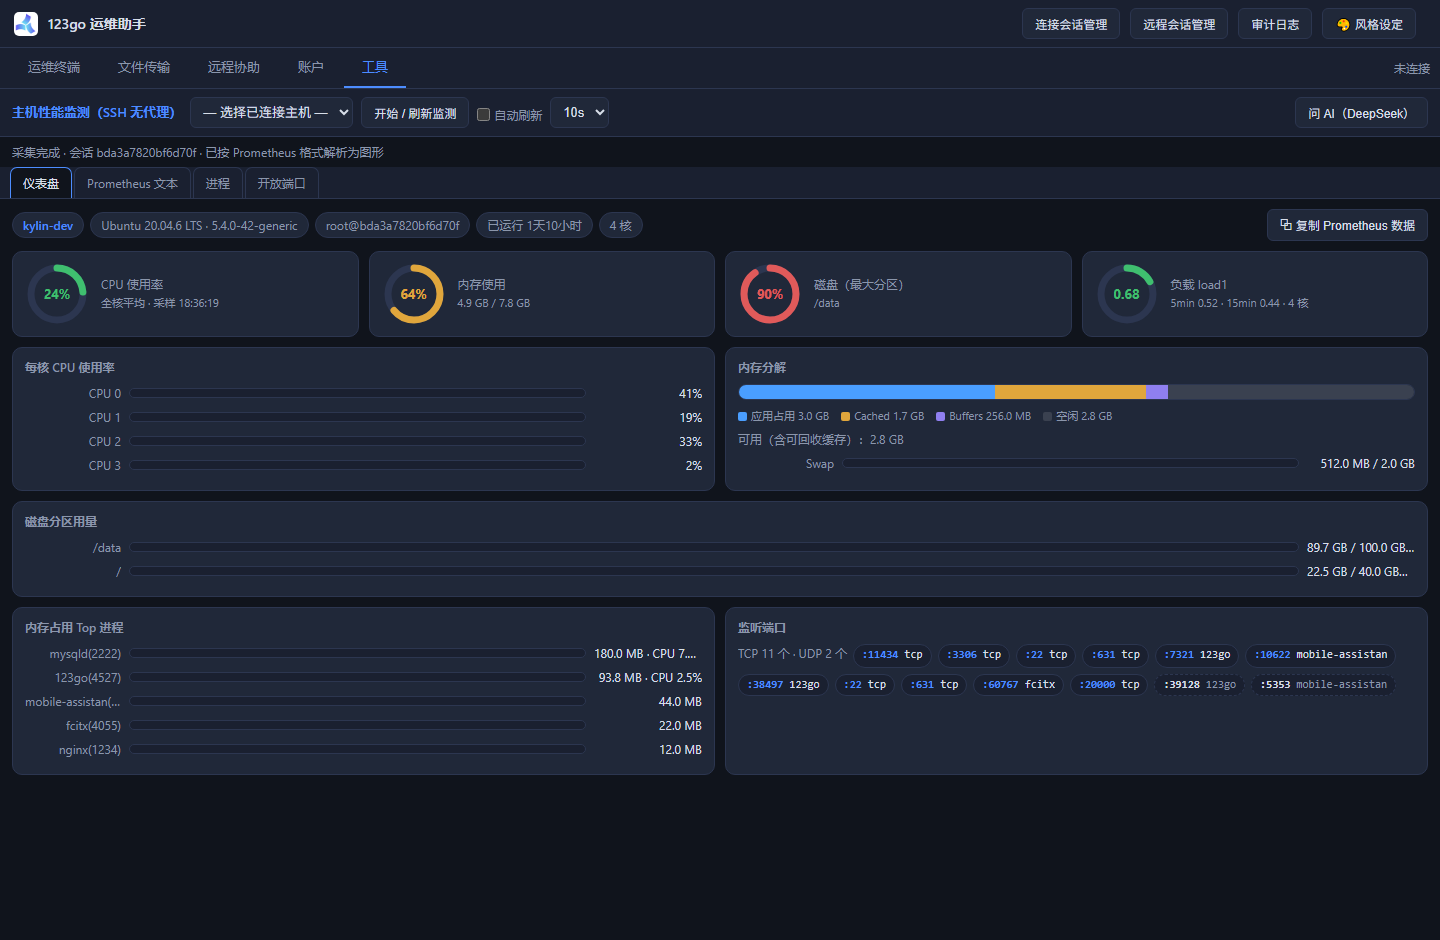Click the purple Buffers legend swatch

pos(941,417)
